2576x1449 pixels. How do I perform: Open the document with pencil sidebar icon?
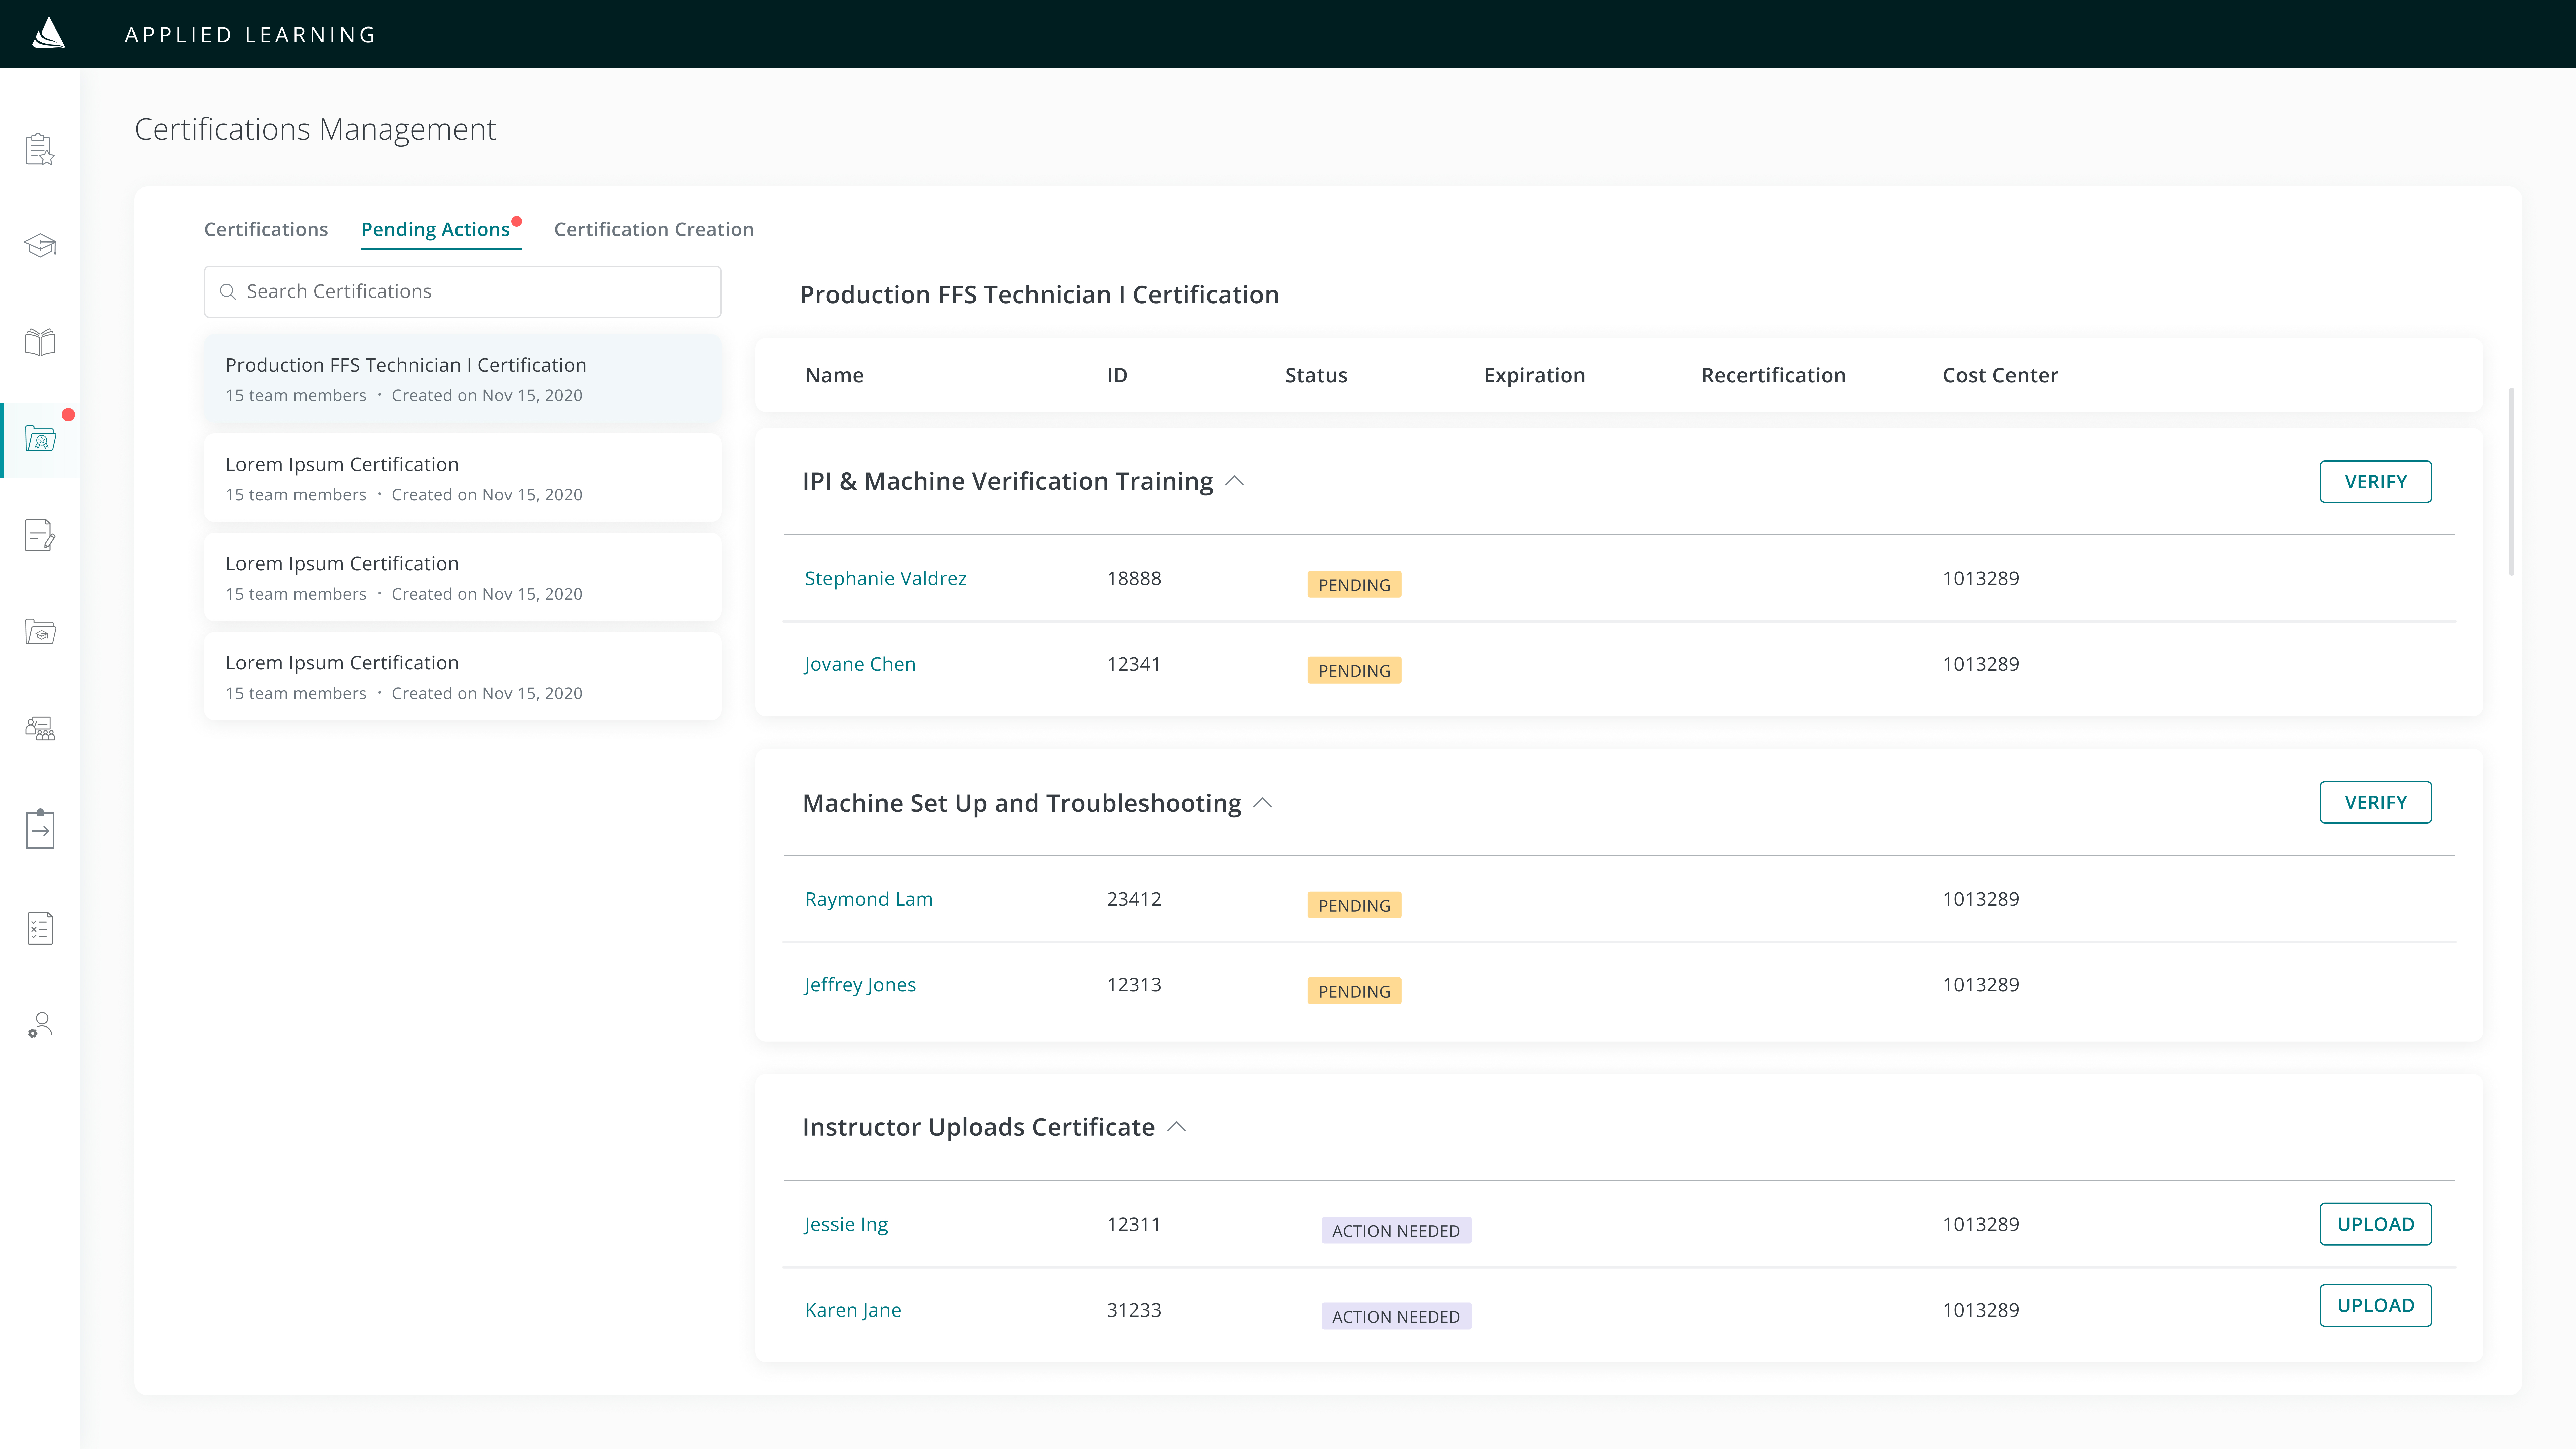[x=40, y=535]
